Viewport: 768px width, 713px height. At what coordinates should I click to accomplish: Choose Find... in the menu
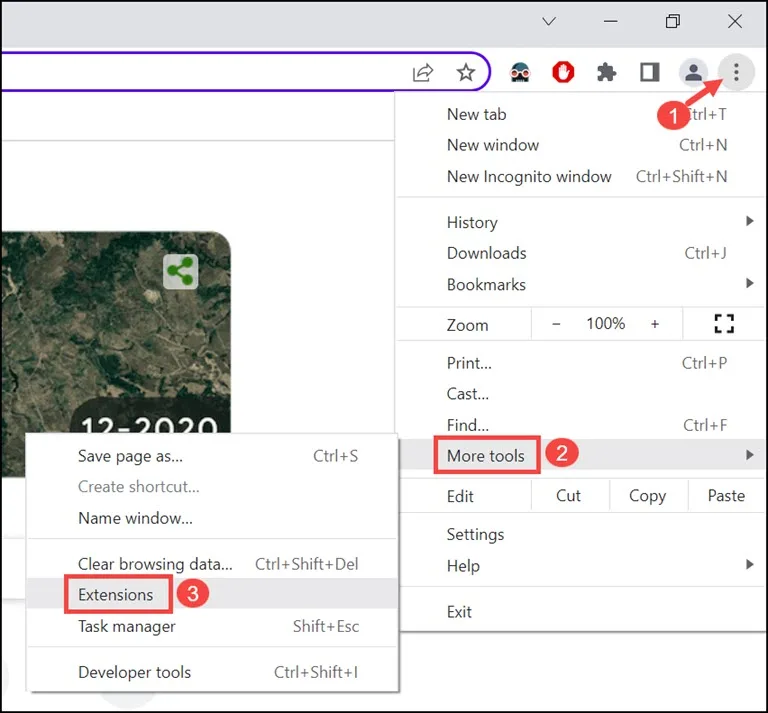pos(580,425)
